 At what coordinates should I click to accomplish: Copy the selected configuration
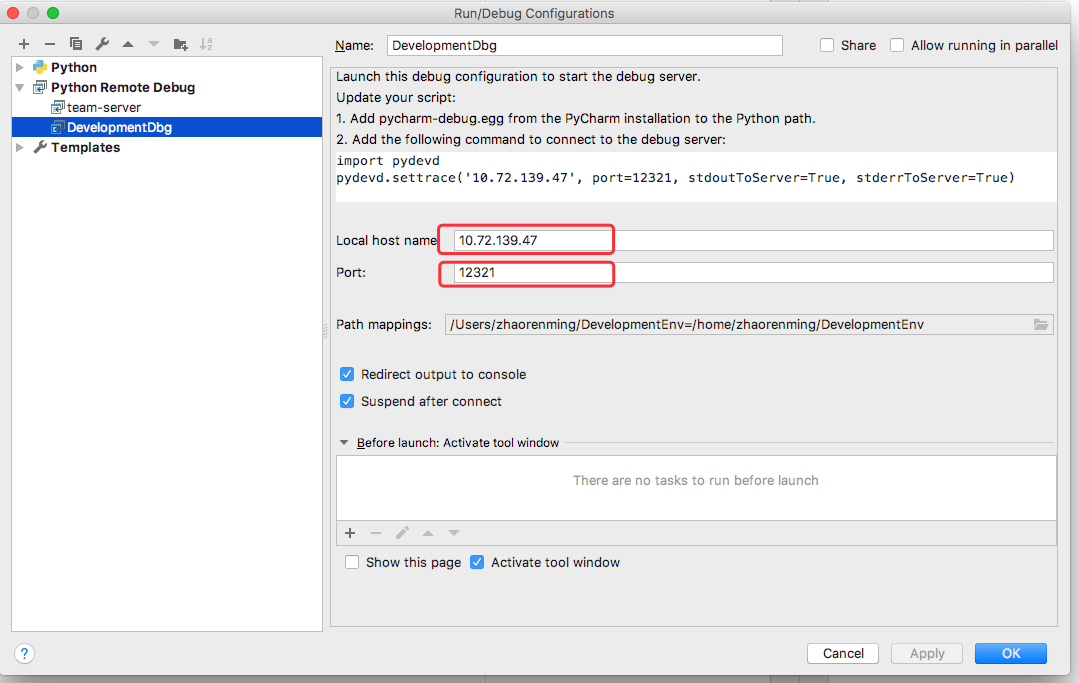pos(76,44)
